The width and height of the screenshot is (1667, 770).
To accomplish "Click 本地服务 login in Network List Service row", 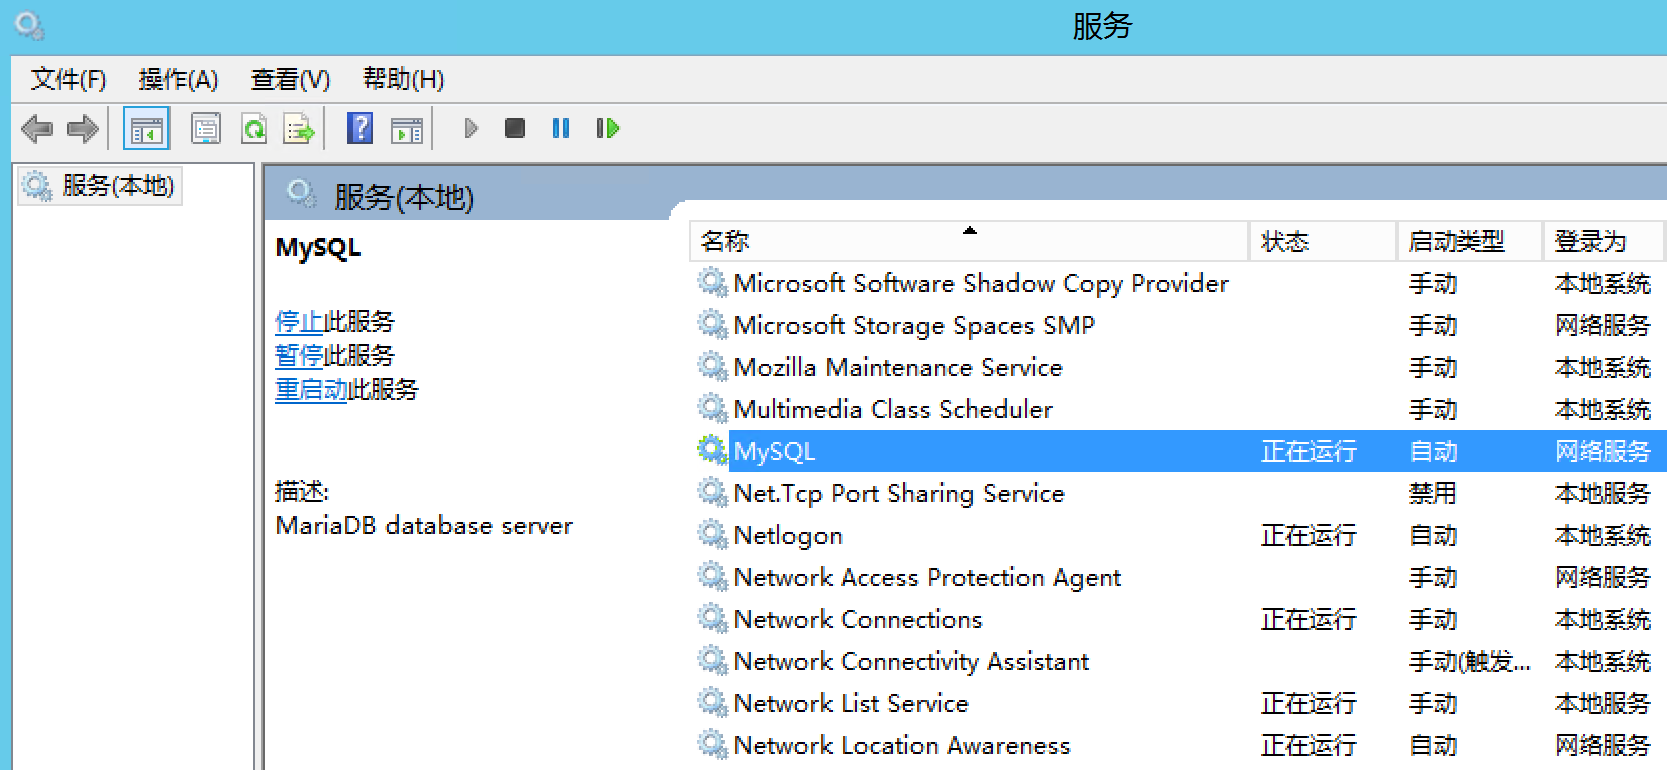I will click(x=1602, y=703).
